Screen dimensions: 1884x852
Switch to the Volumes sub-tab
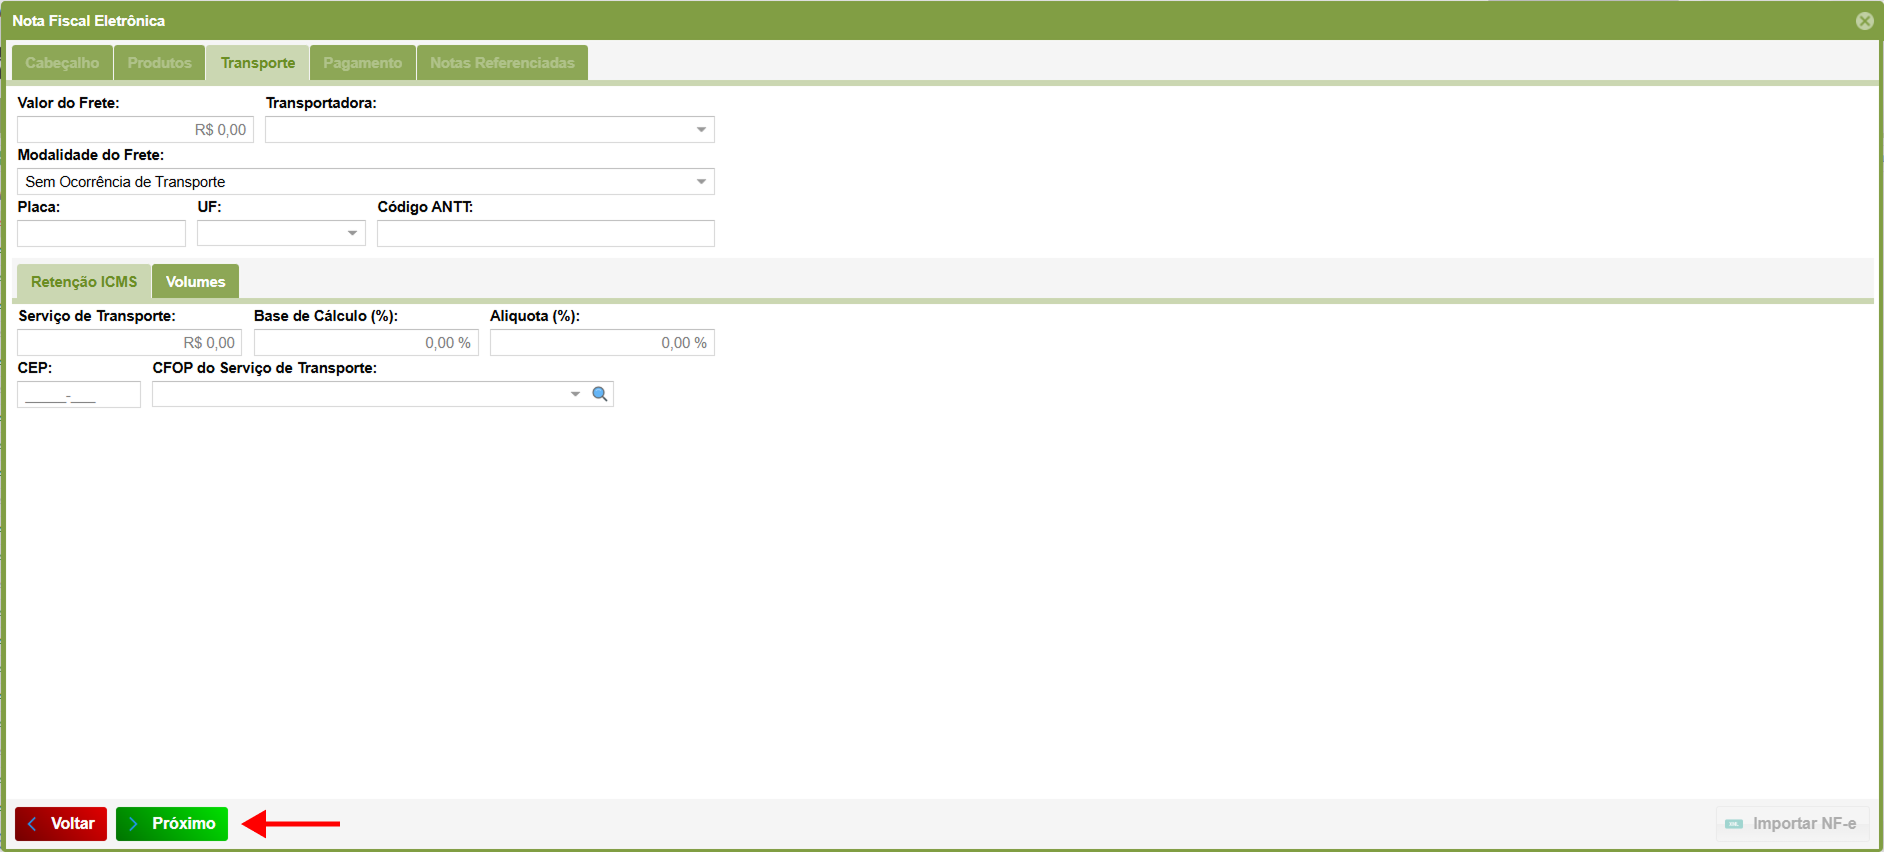[195, 282]
